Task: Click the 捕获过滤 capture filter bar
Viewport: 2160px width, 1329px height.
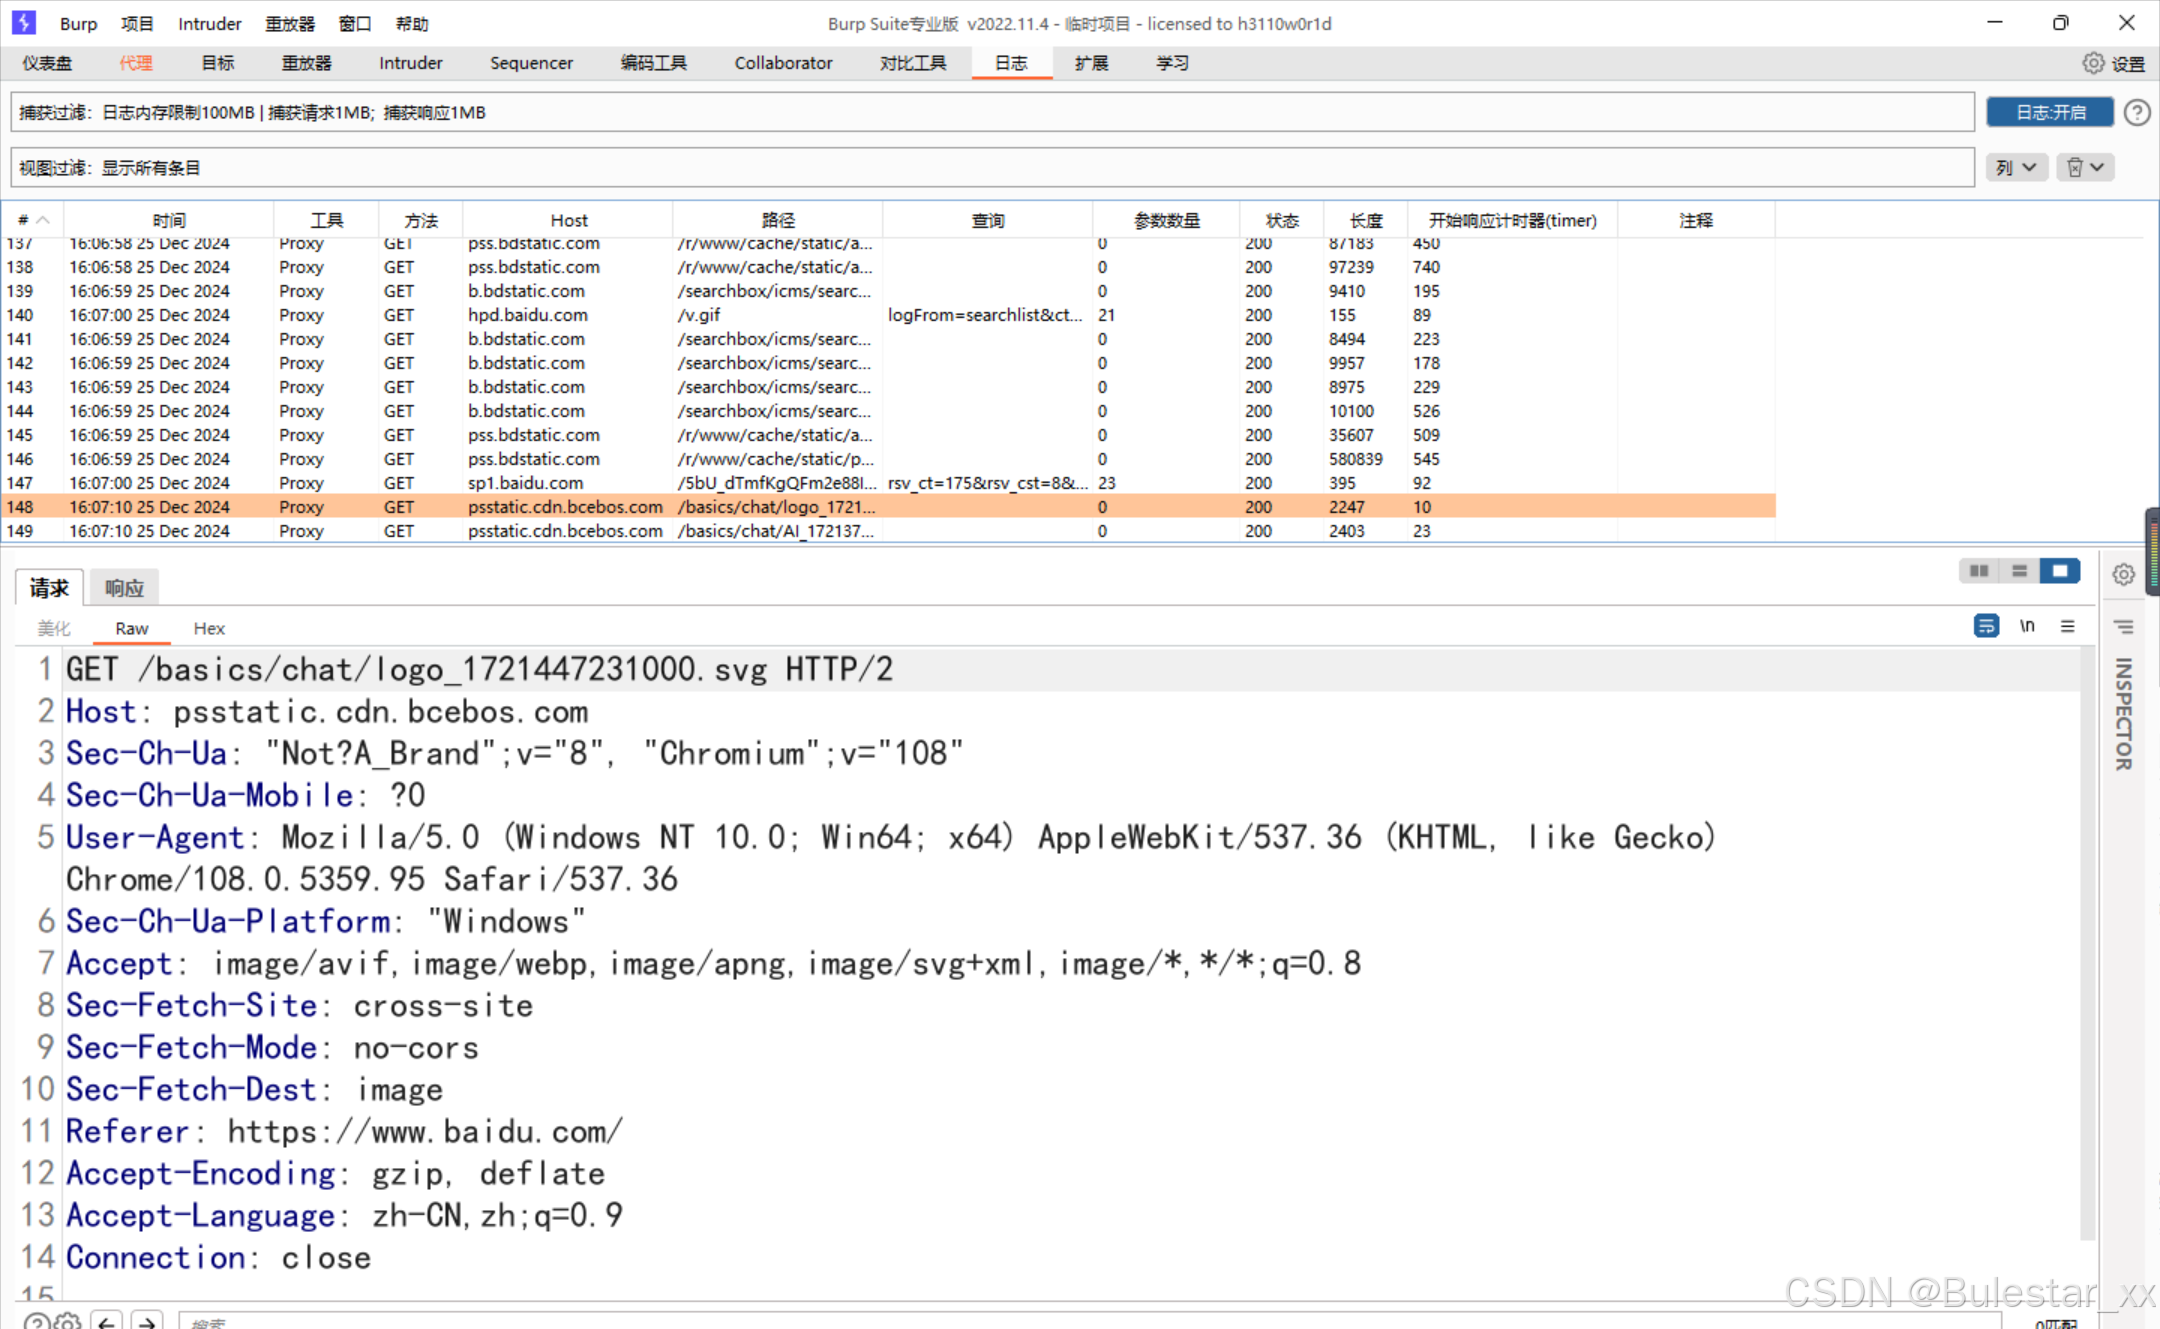Action: click(990, 112)
